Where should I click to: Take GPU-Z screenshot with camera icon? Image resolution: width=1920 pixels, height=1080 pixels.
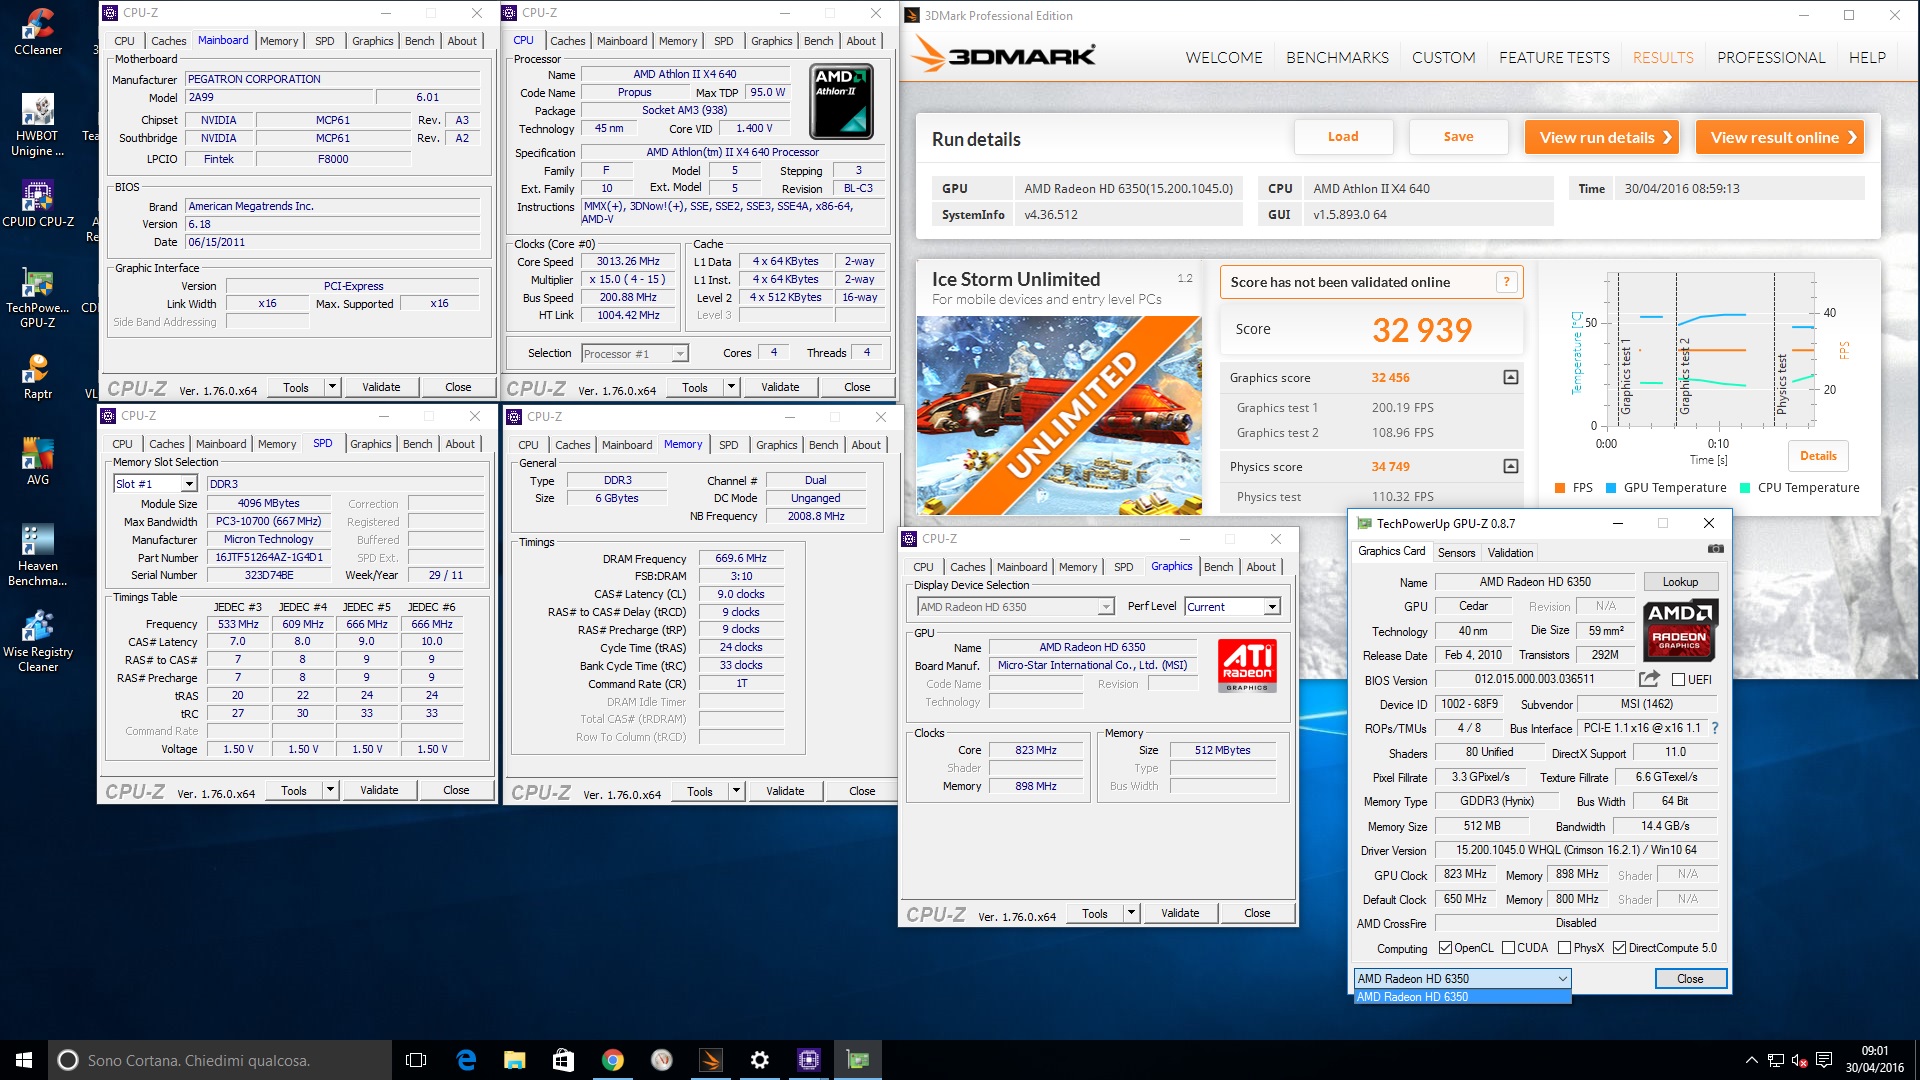[x=1715, y=549]
